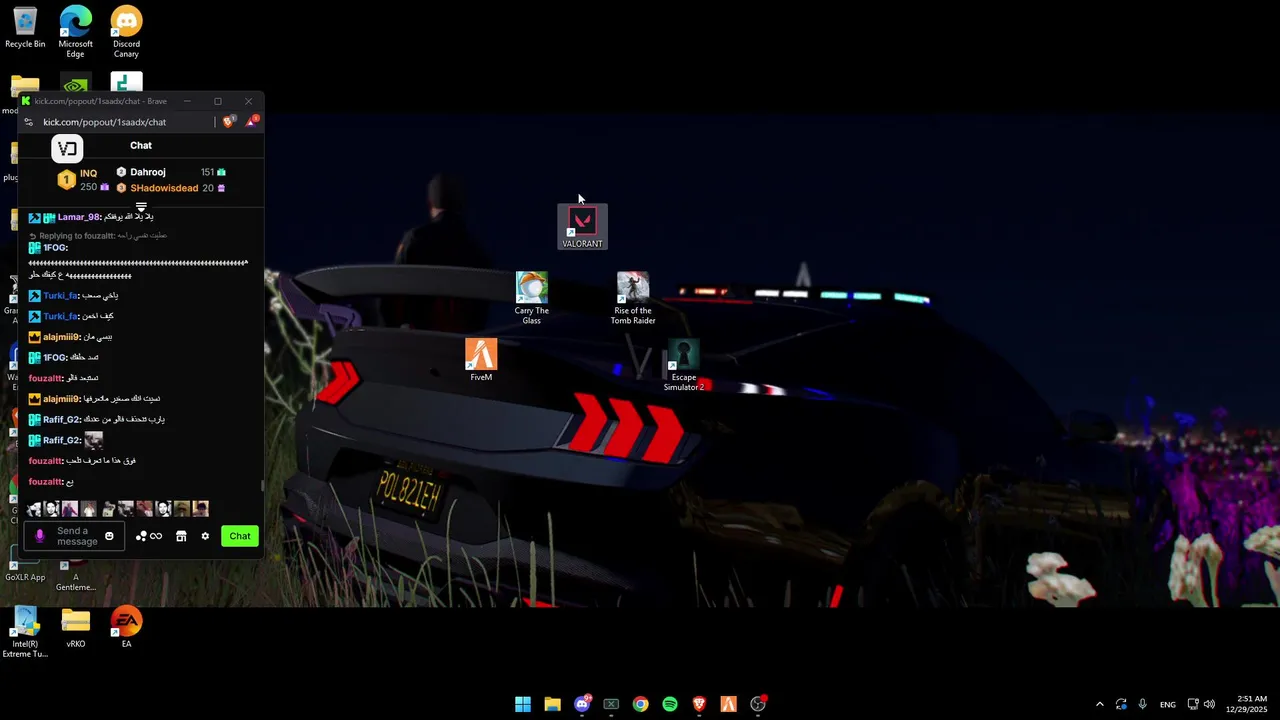Launch Discord Canary desktop shortcut
This screenshot has height=720, width=1280.
126,32
